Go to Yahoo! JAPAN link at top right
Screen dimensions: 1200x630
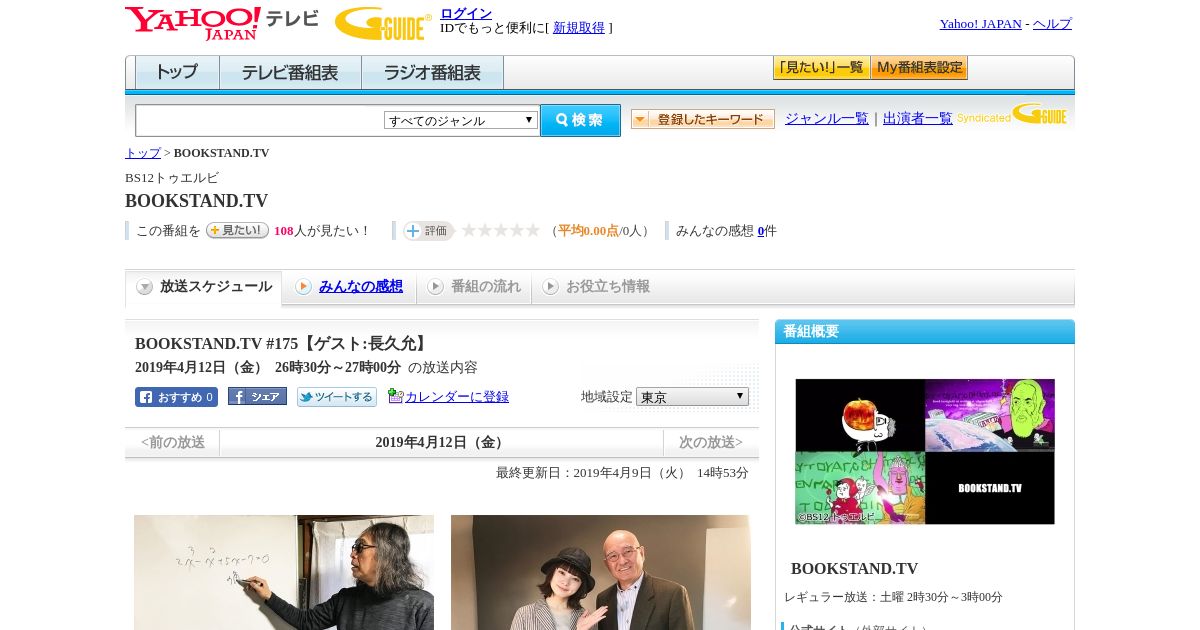coord(980,24)
